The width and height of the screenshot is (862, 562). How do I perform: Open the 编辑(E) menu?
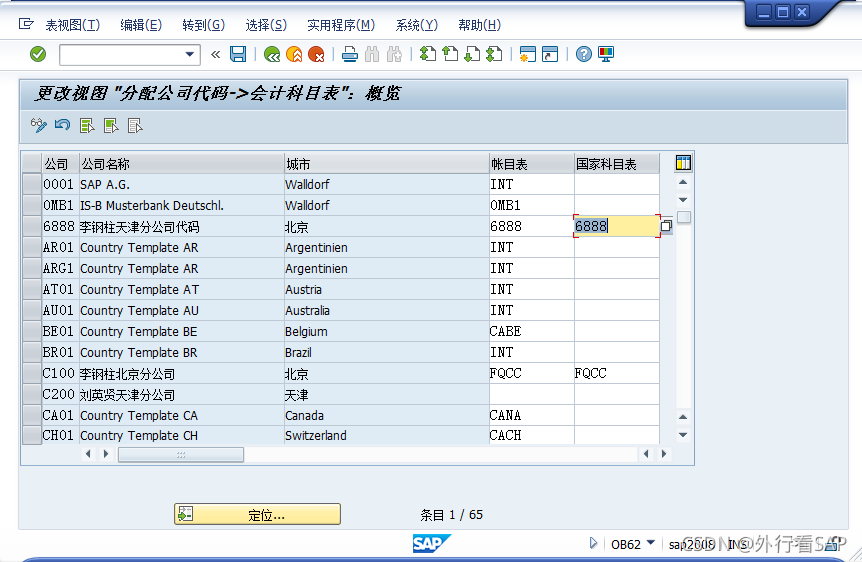(141, 25)
